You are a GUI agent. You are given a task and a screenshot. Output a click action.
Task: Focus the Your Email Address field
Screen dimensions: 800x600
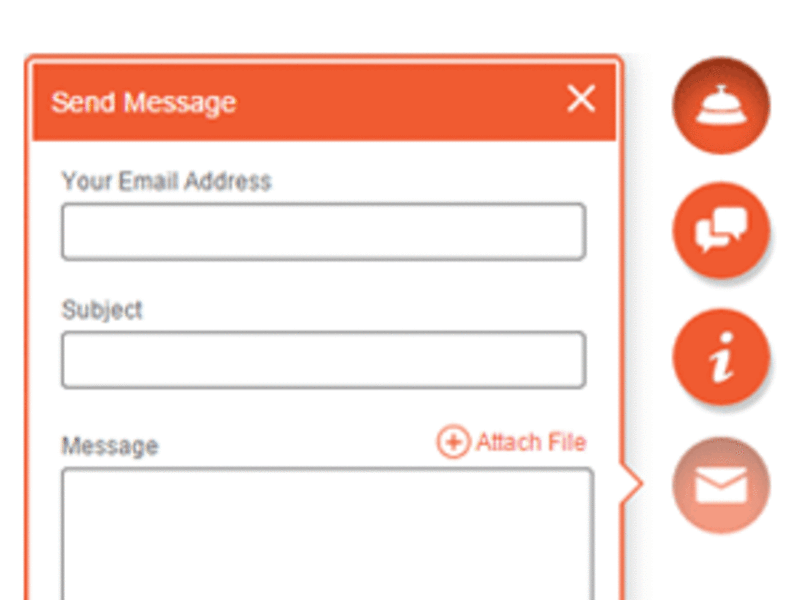tap(323, 232)
